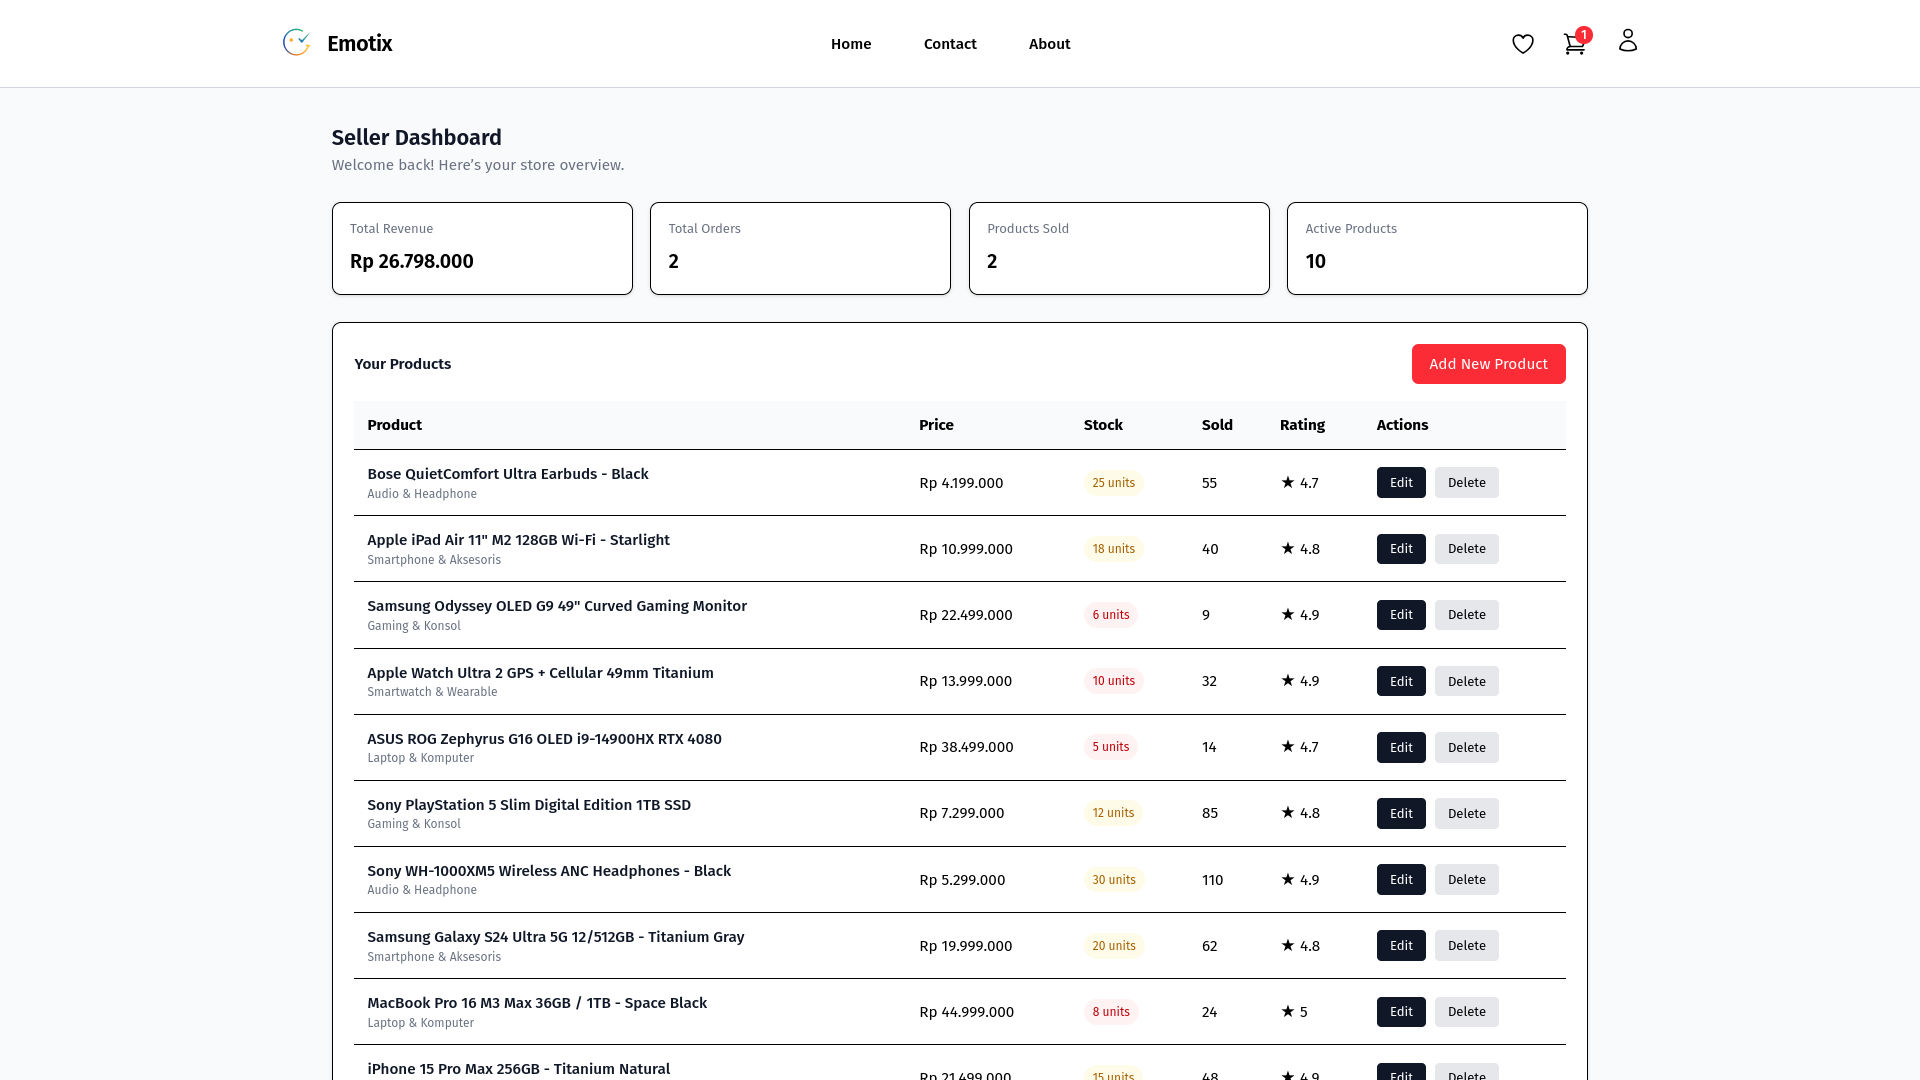1920x1080 pixels.
Task: Click the Rp 44.999.000 price
Action: 966,1012
